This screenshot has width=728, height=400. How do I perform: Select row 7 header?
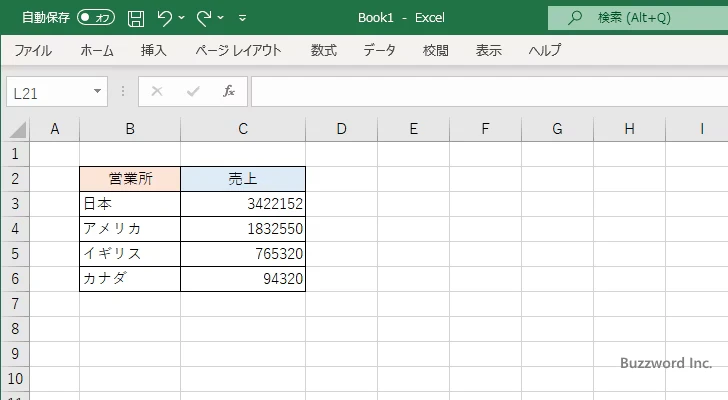[x=15, y=304]
